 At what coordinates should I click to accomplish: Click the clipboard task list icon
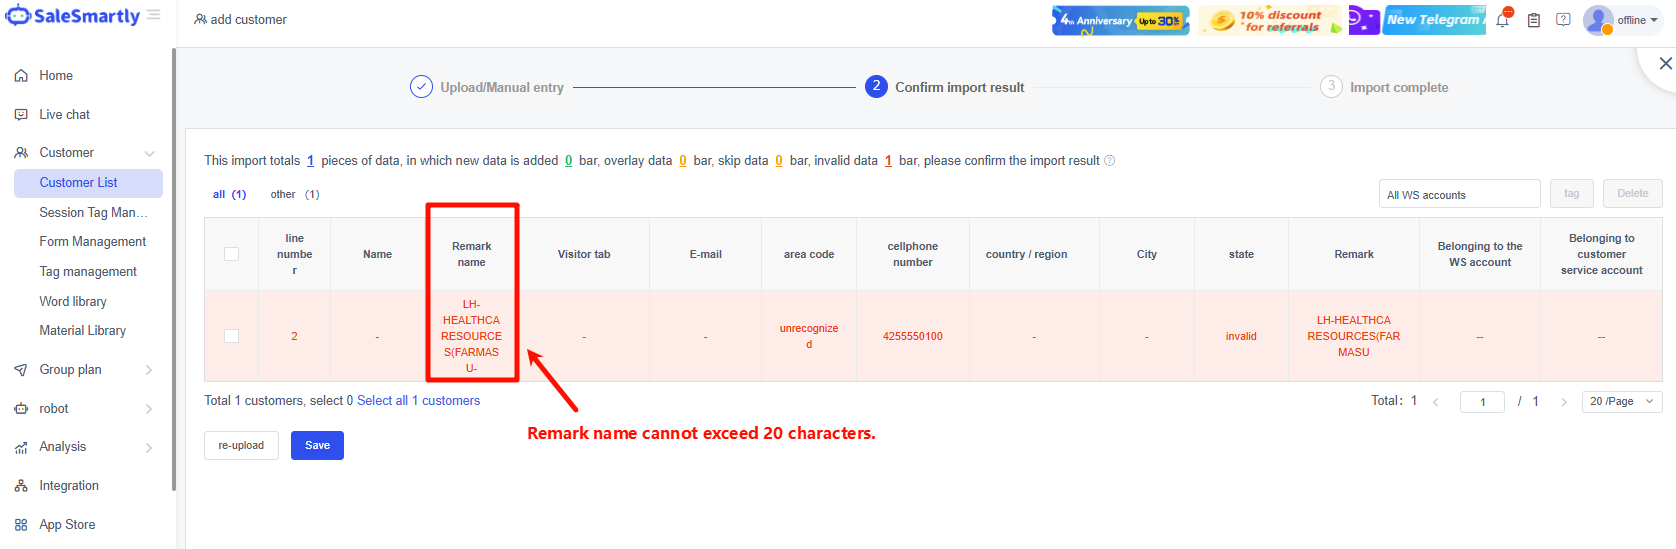1533,20
